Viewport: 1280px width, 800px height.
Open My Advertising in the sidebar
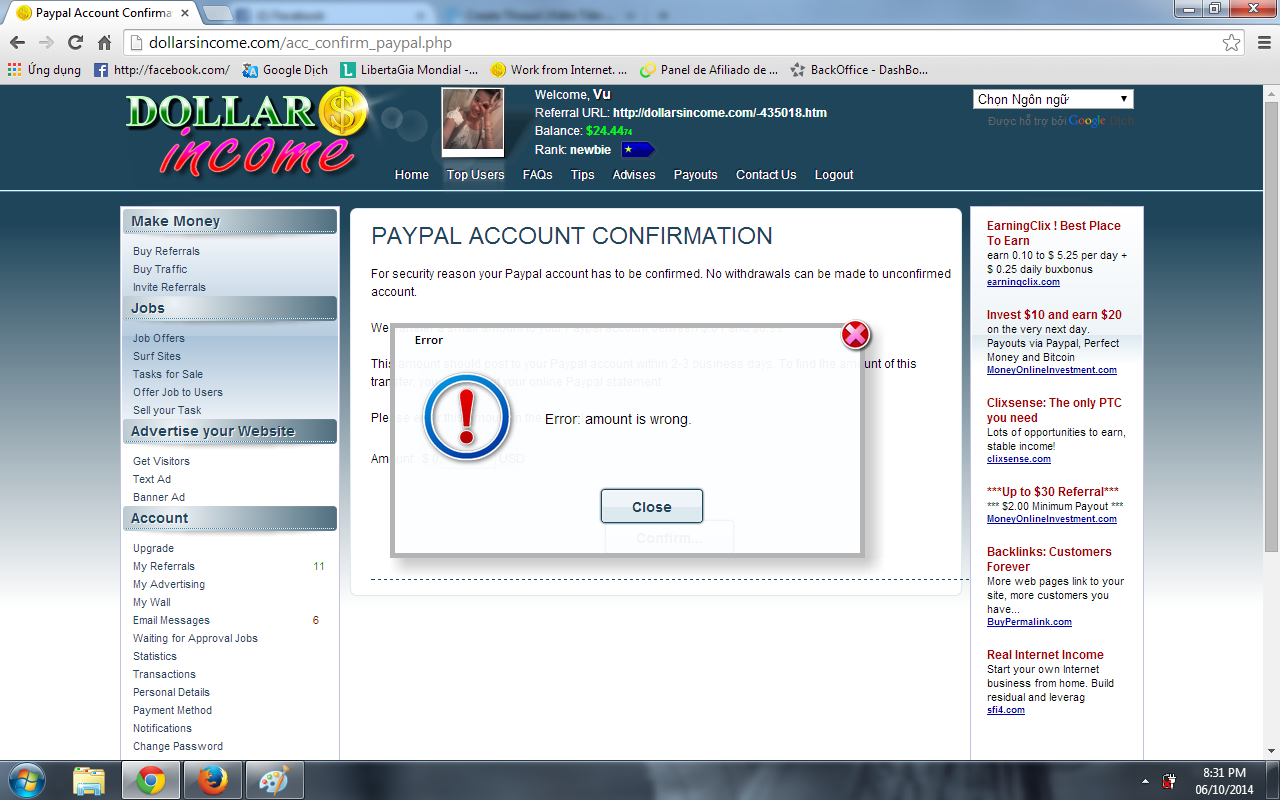pyautogui.click(x=169, y=584)
